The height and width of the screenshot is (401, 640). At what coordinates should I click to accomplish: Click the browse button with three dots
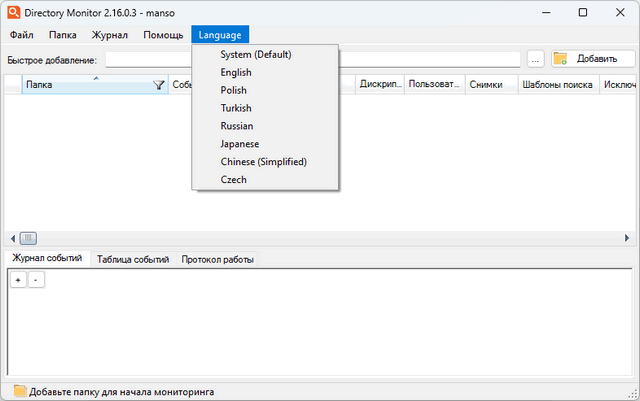535,59
